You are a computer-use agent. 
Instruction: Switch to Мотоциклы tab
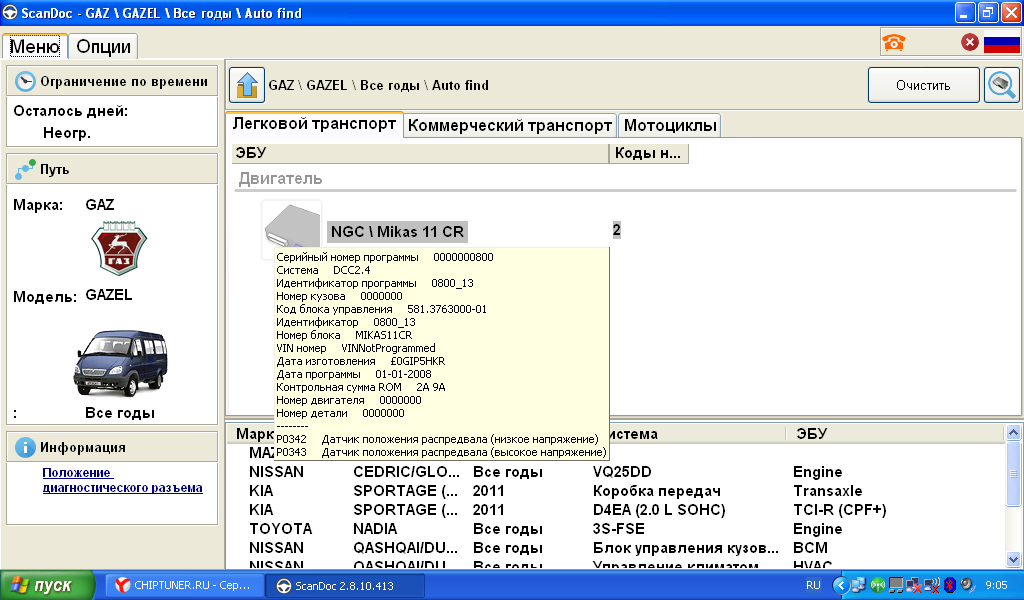(670, 125)
